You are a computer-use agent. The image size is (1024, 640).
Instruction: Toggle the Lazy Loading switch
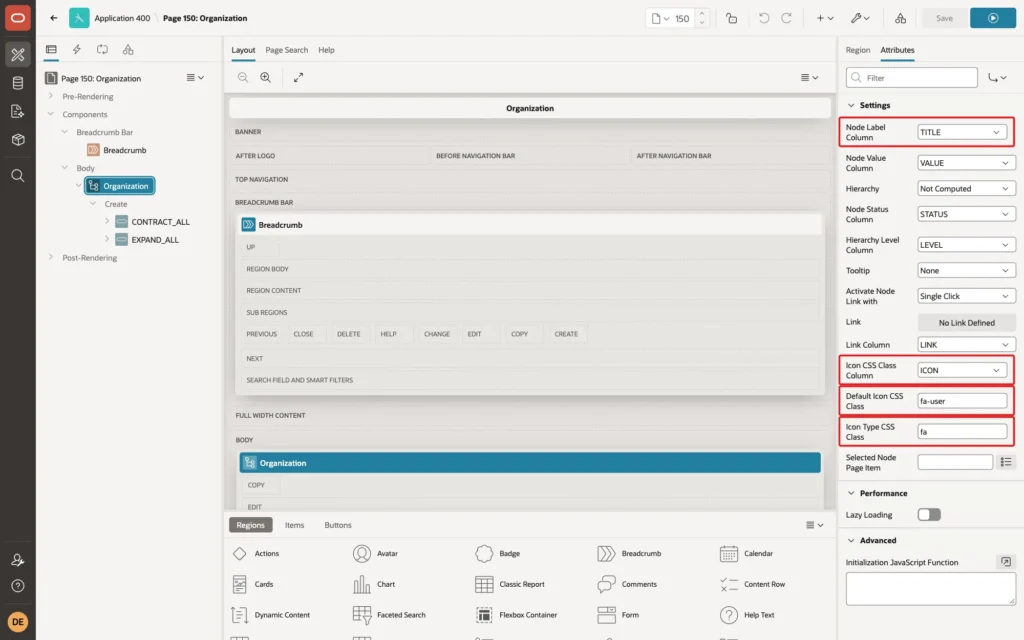pos(929,515)
